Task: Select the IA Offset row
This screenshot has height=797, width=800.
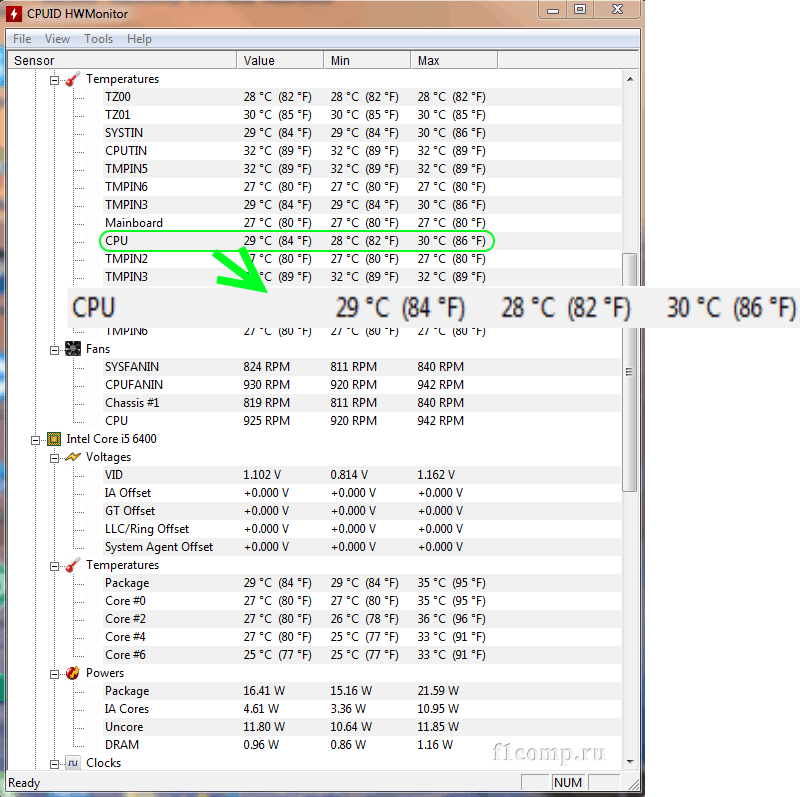Action: coord(362,493)
